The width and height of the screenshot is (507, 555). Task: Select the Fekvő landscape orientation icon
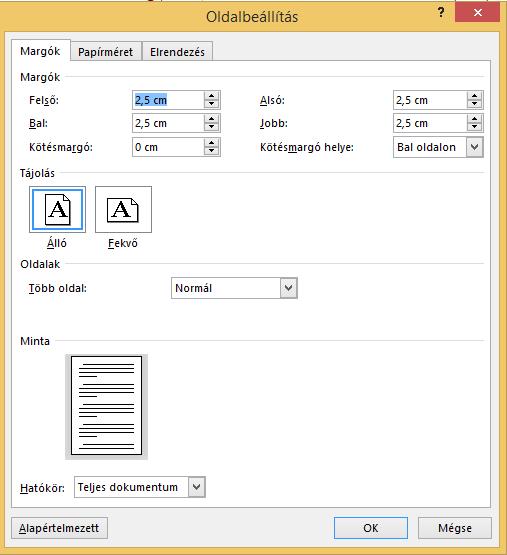coord(123,210)
